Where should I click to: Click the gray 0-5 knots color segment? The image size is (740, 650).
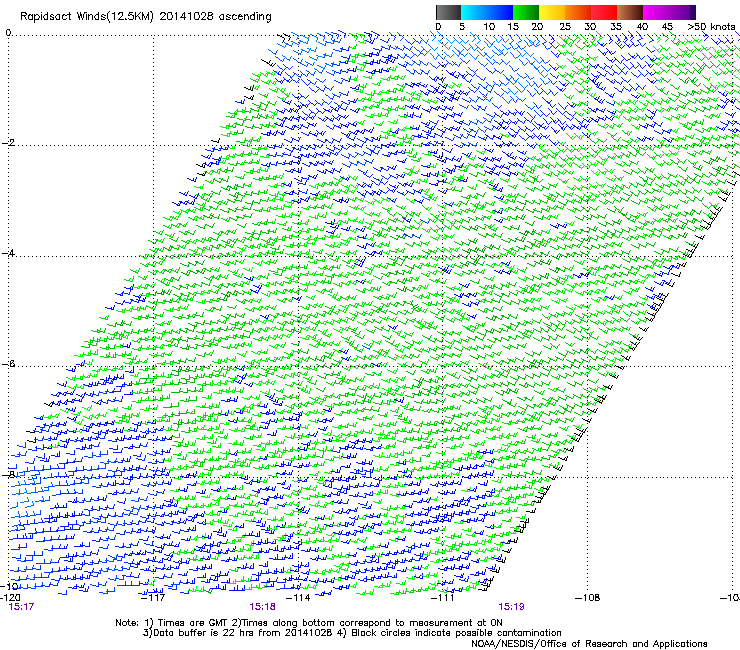pos(448,12)
